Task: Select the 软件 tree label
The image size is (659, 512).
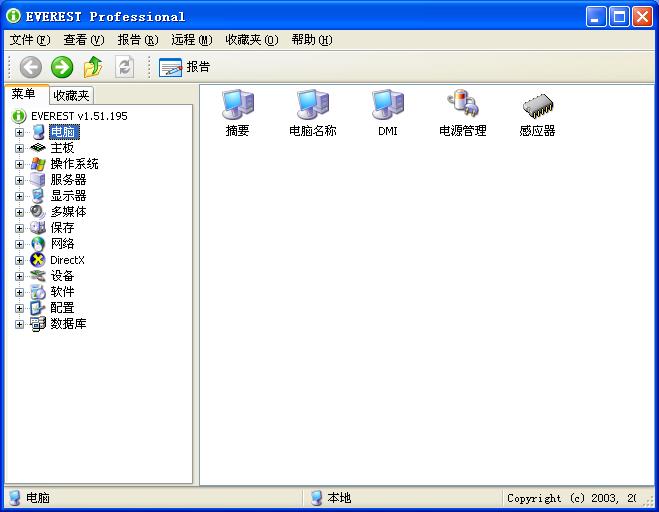Action: point(62,292)
